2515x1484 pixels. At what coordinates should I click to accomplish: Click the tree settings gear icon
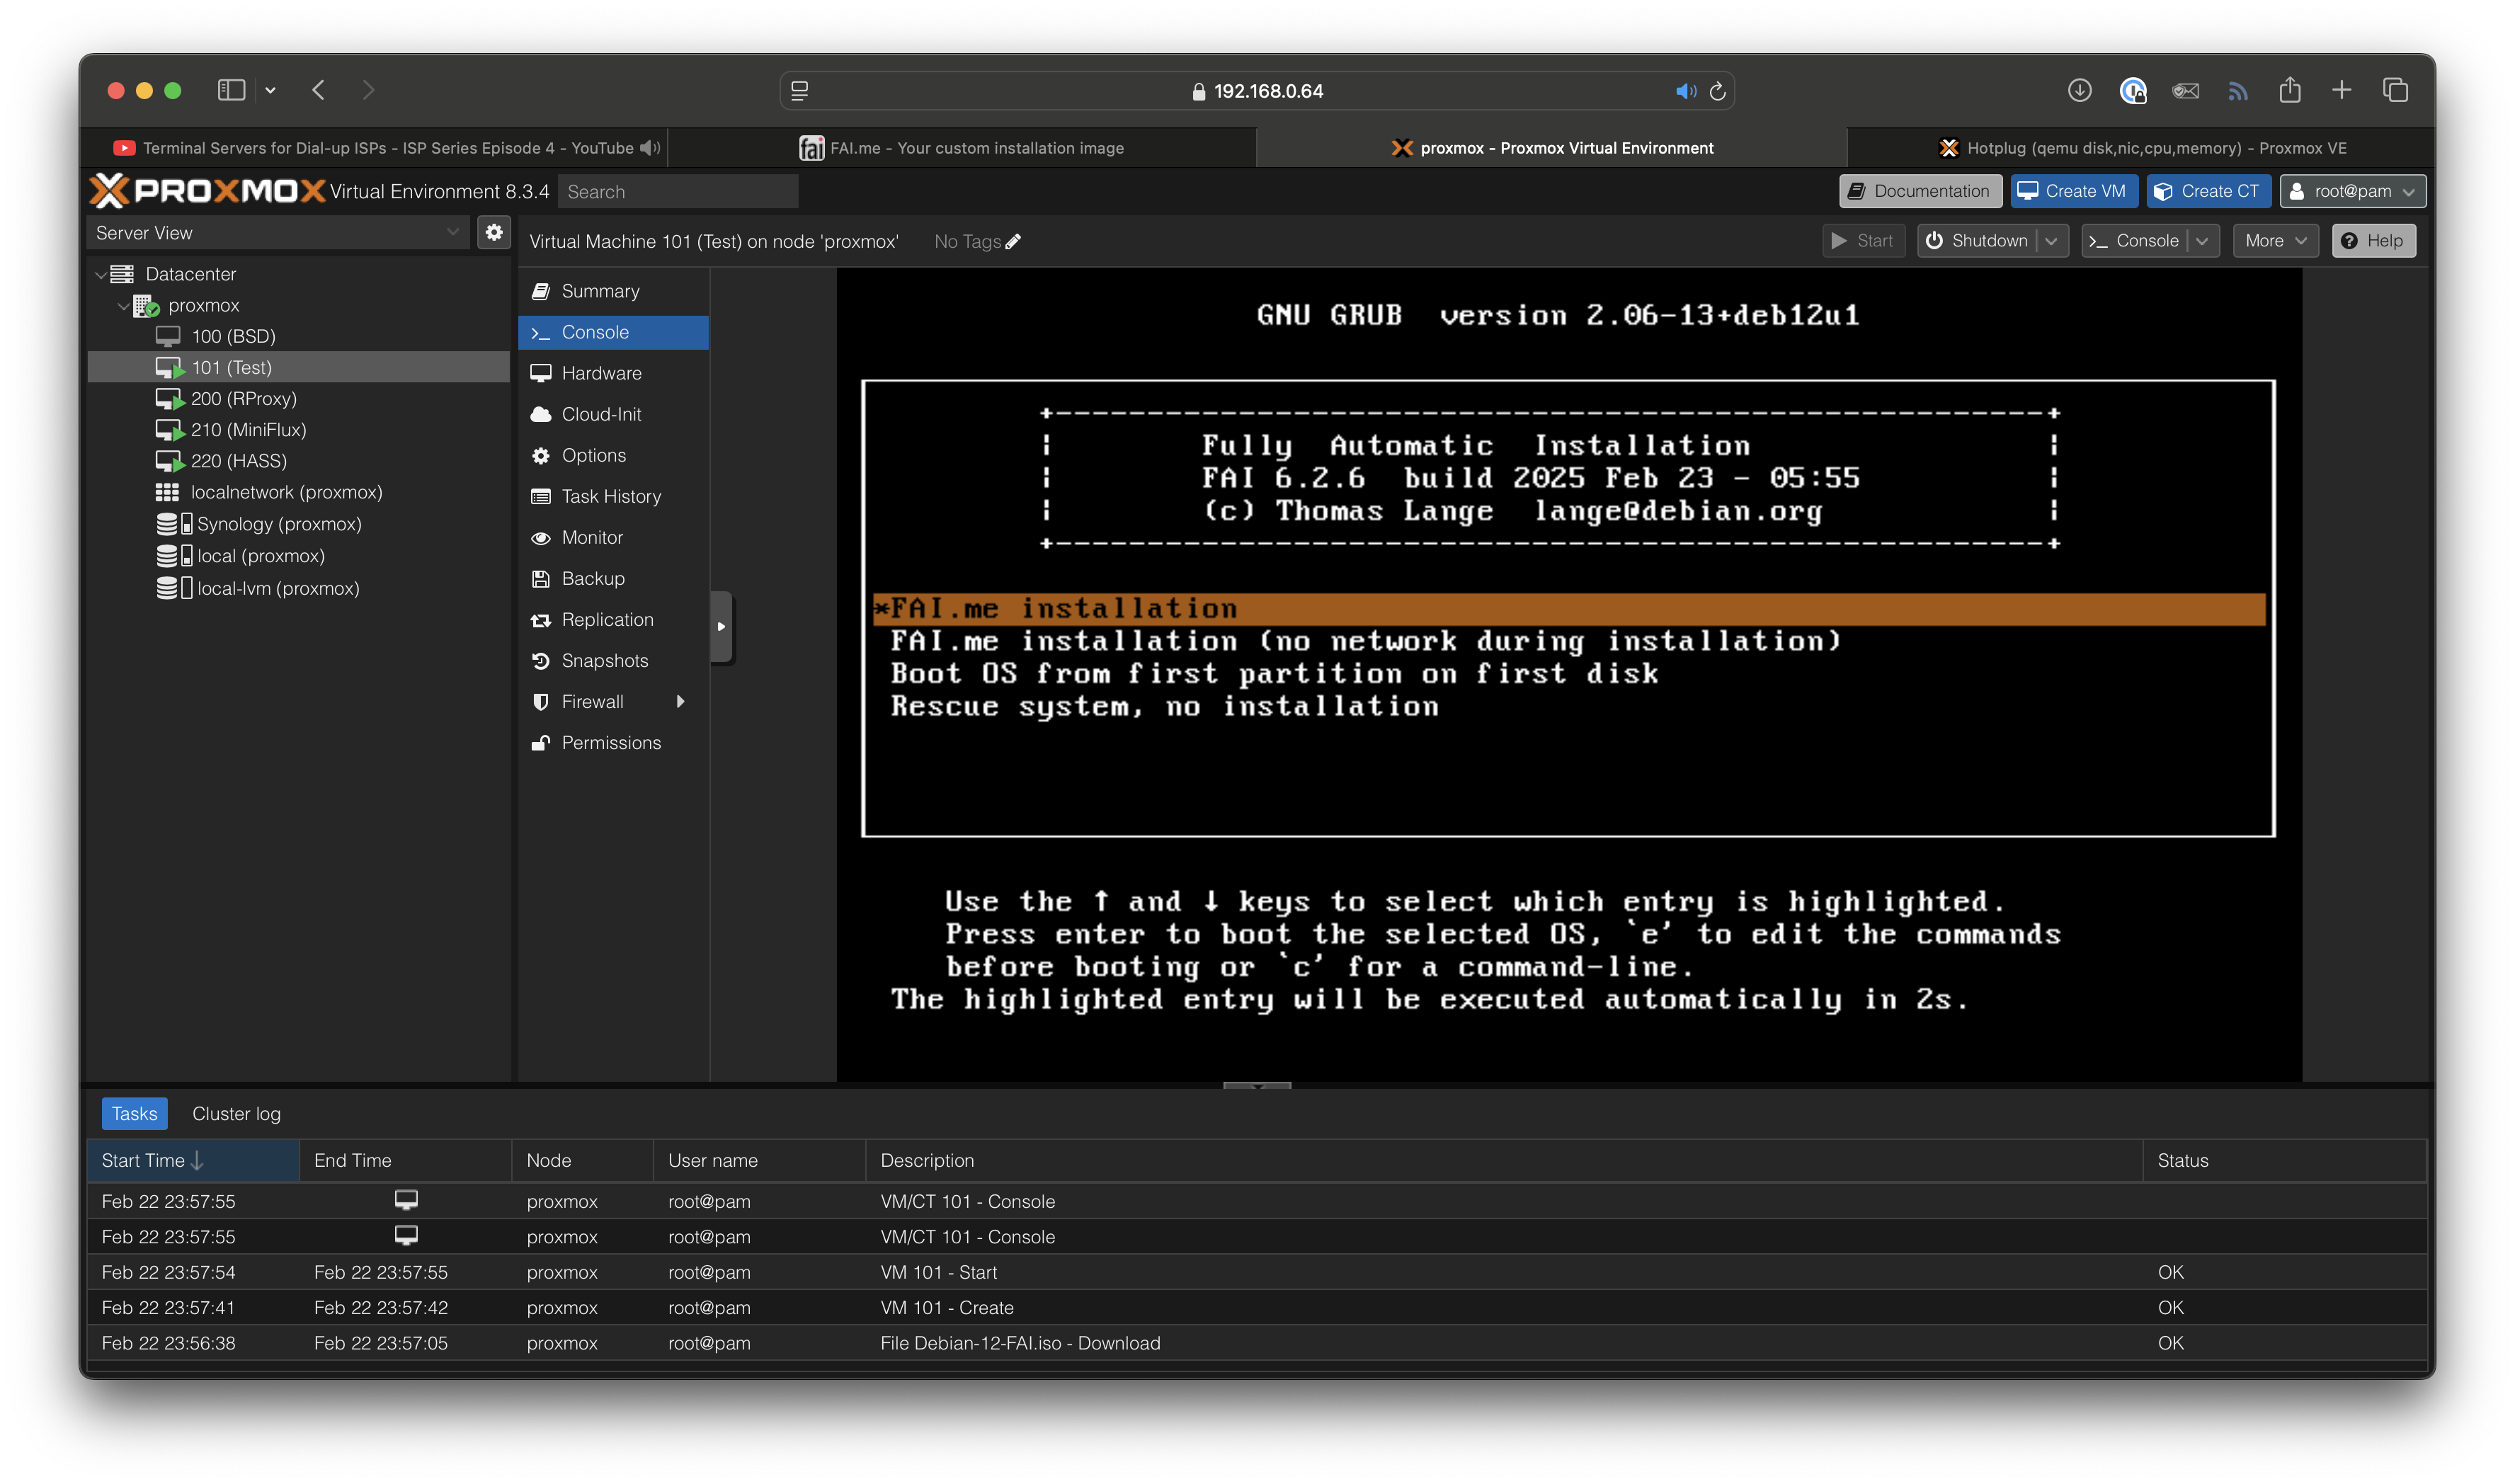coord(494,232)
